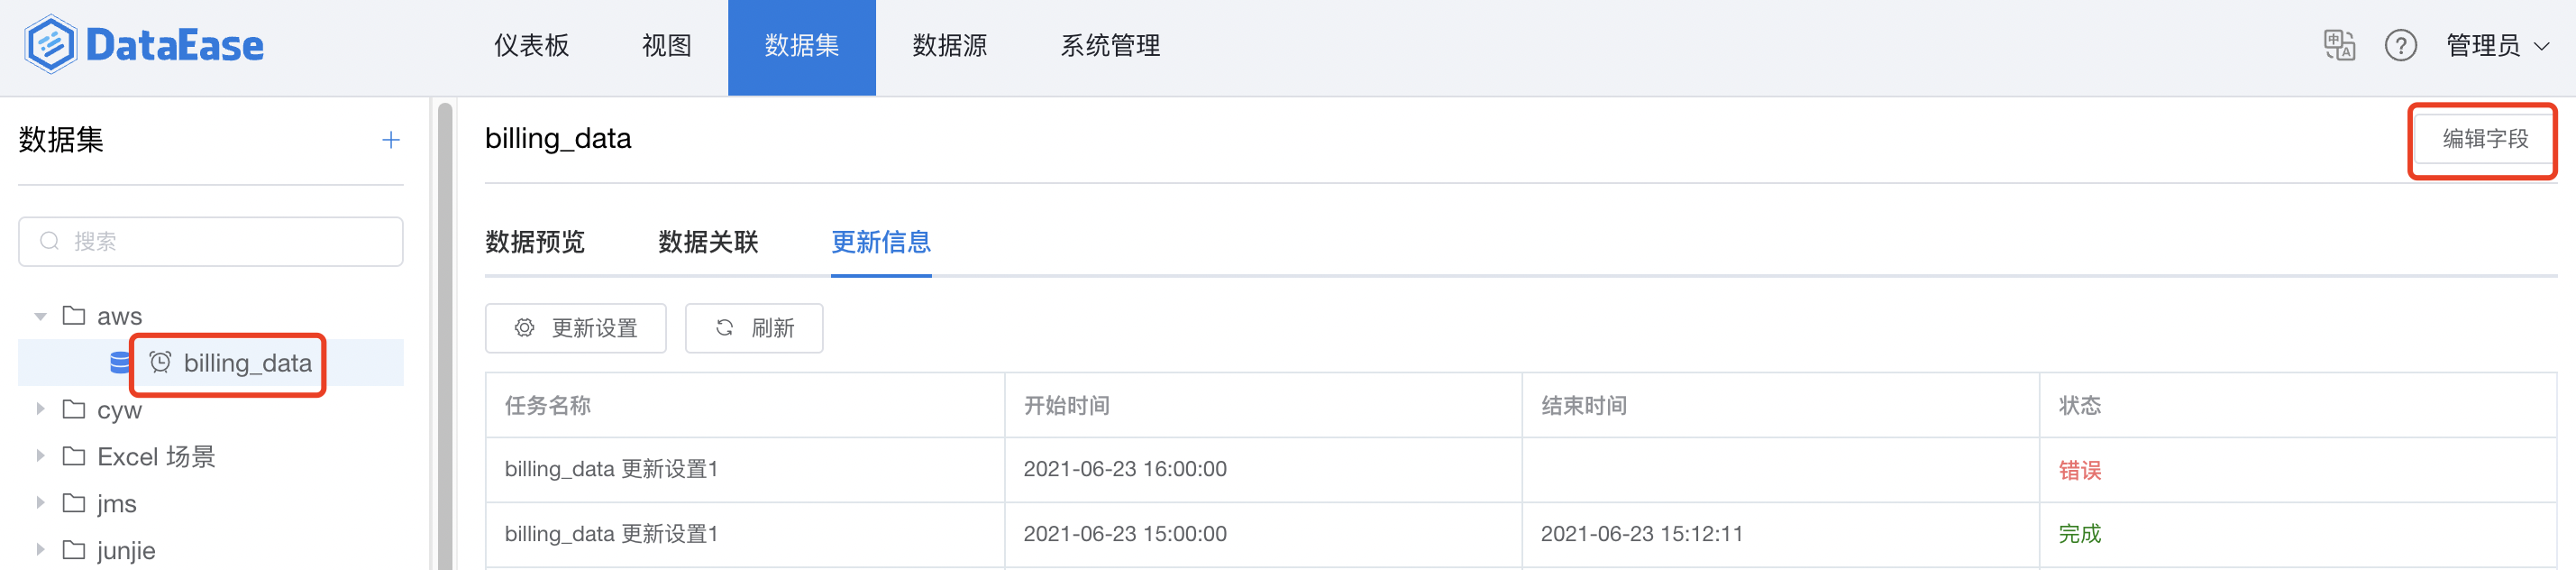Add a new dataset with plus icon
2576x570 pixels.
point(391,140)
